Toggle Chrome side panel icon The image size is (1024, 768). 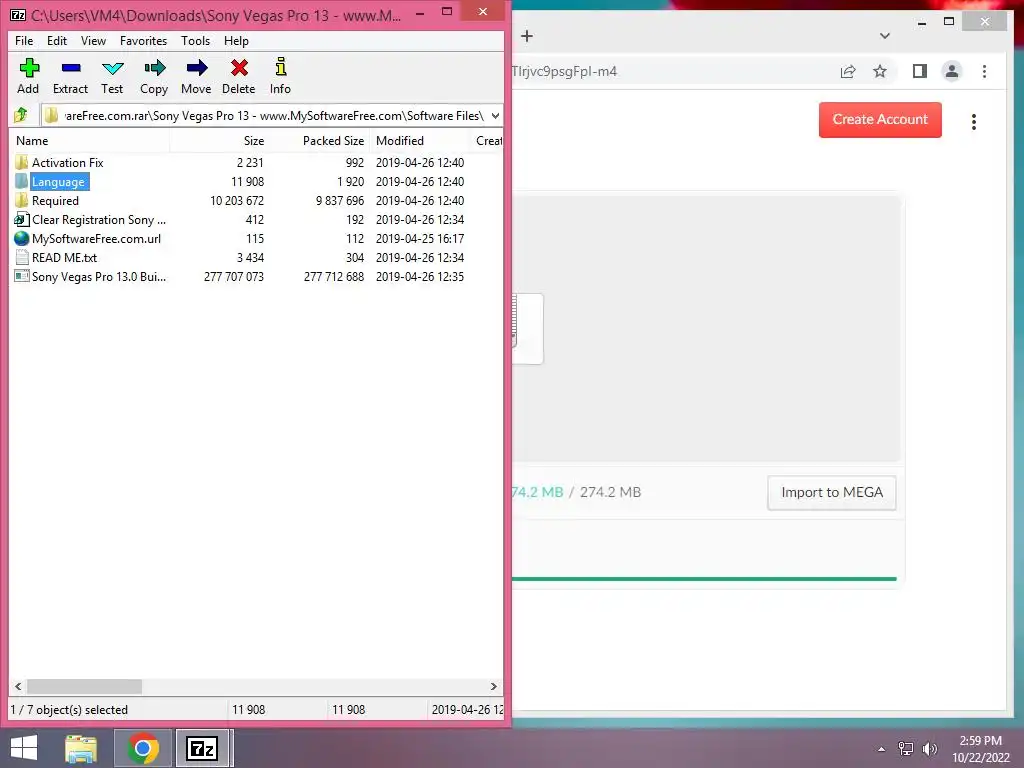coord(920,71)
